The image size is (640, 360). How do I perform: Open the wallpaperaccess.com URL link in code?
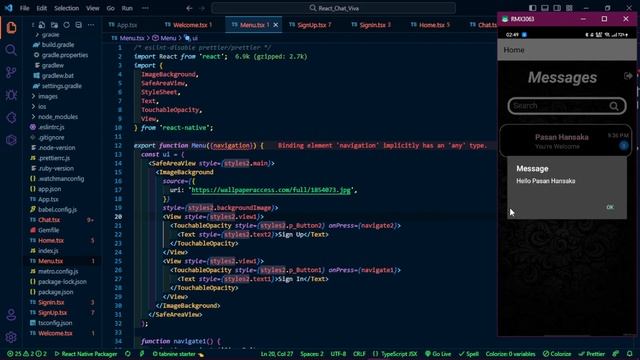click(x=271, y=190)
